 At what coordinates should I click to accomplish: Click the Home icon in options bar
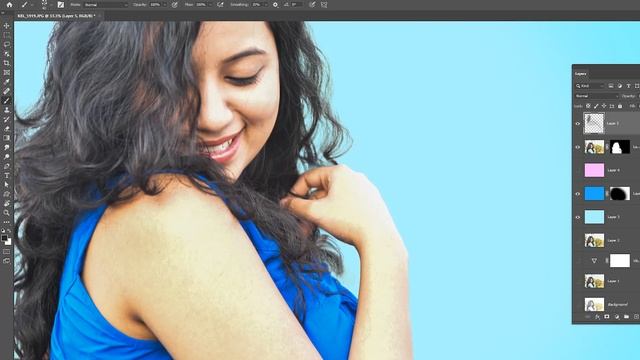pyautogui.click(x=9, y=4)
